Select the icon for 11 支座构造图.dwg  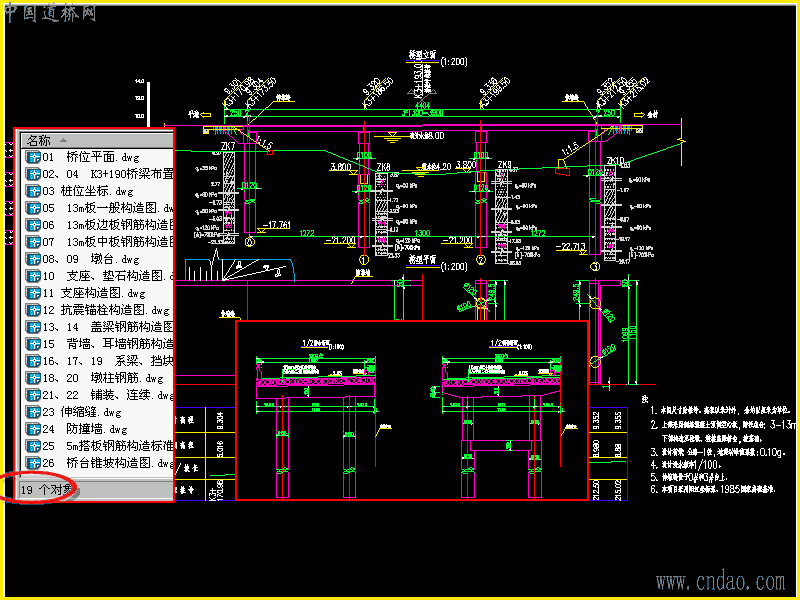coord(33,293)
